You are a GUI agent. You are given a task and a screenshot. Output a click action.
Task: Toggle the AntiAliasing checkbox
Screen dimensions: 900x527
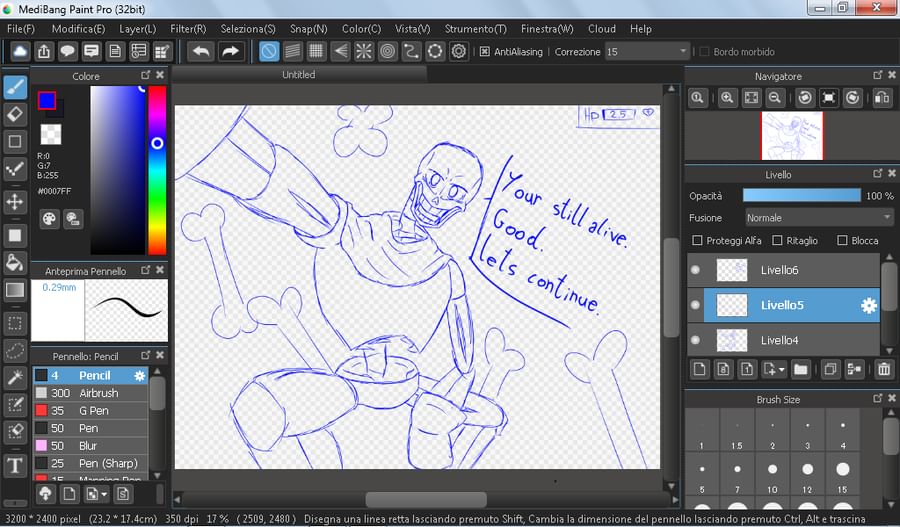(x=484, y=52)
